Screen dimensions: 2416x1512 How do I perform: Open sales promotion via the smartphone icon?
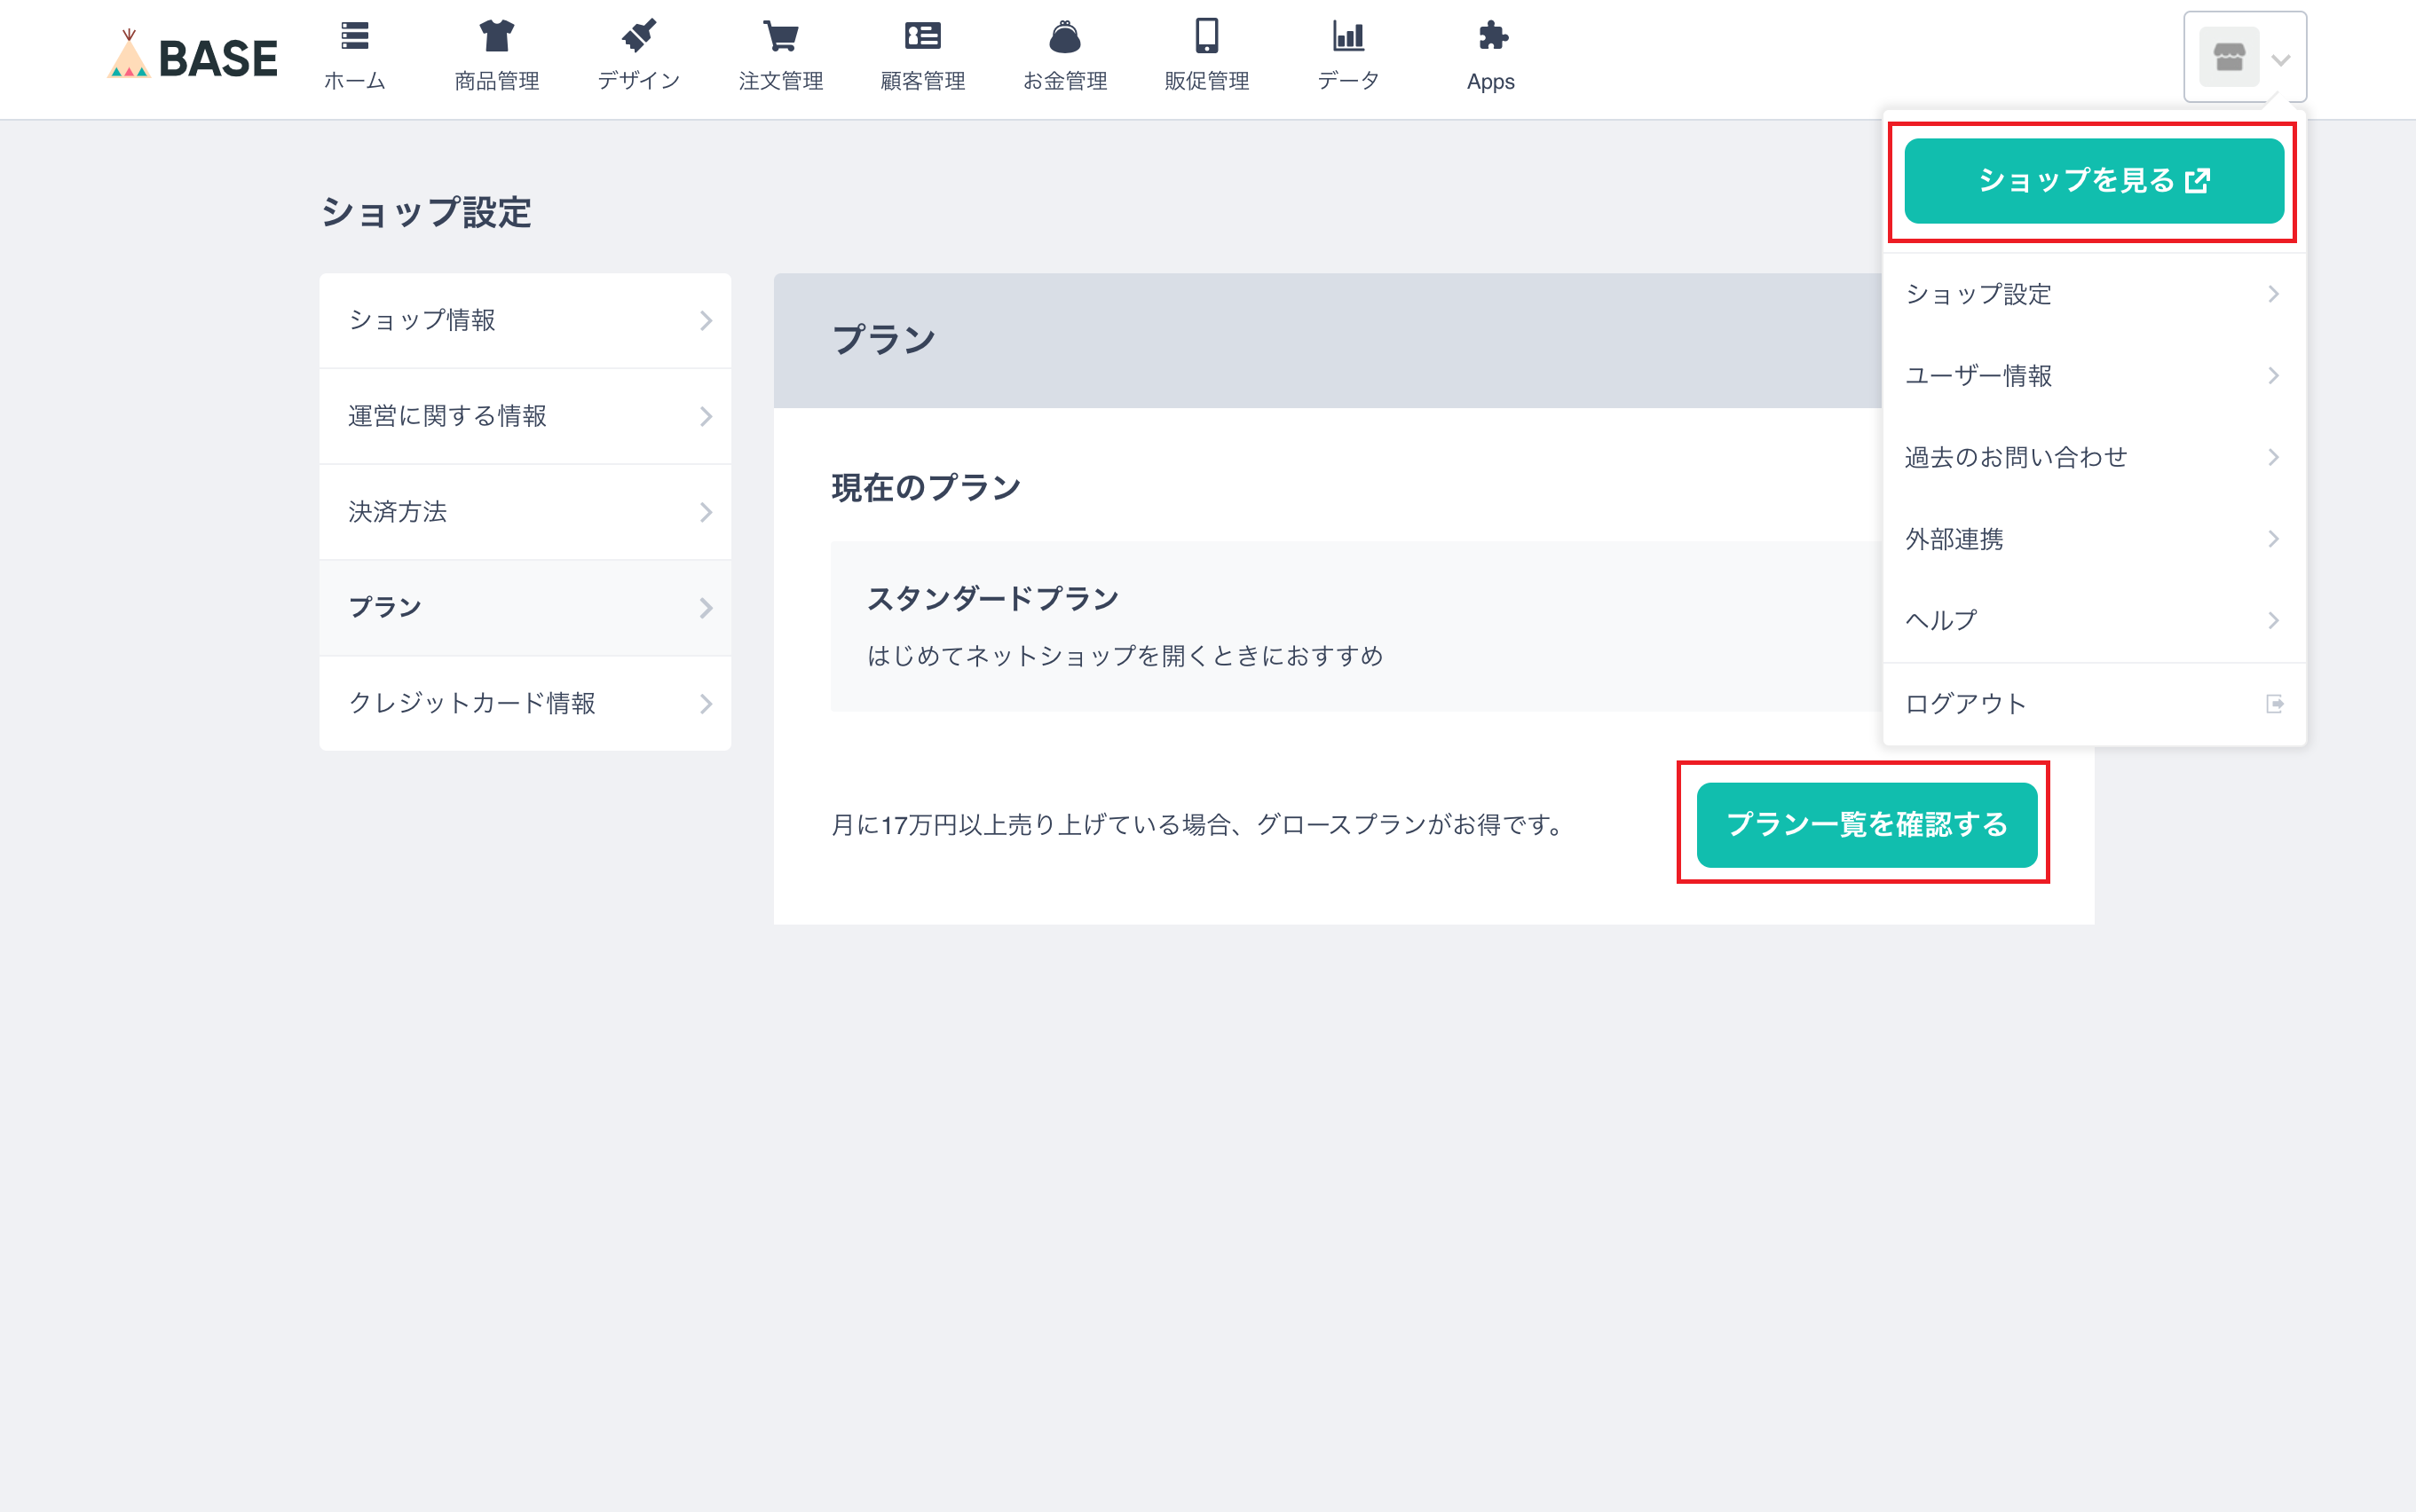pos(1207,36)
